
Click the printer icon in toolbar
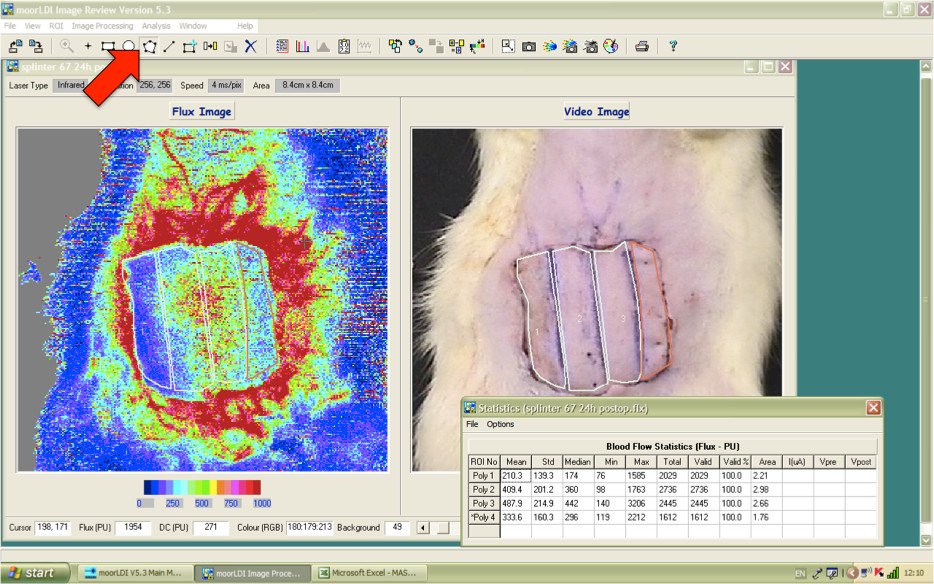pyautogui.click(x=642, y=46)
